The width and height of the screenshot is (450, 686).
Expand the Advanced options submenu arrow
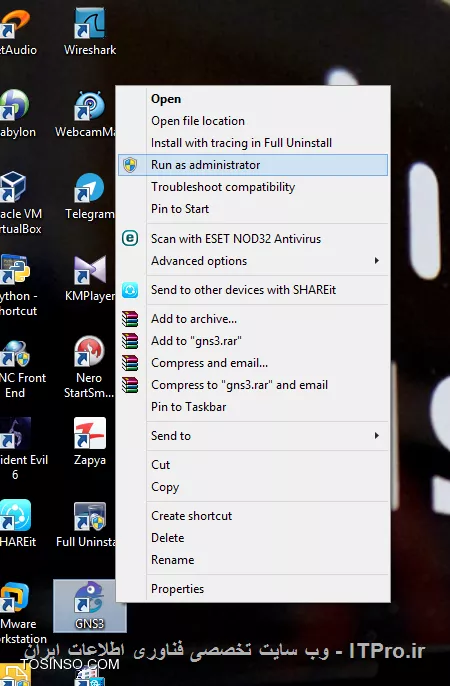377,261
